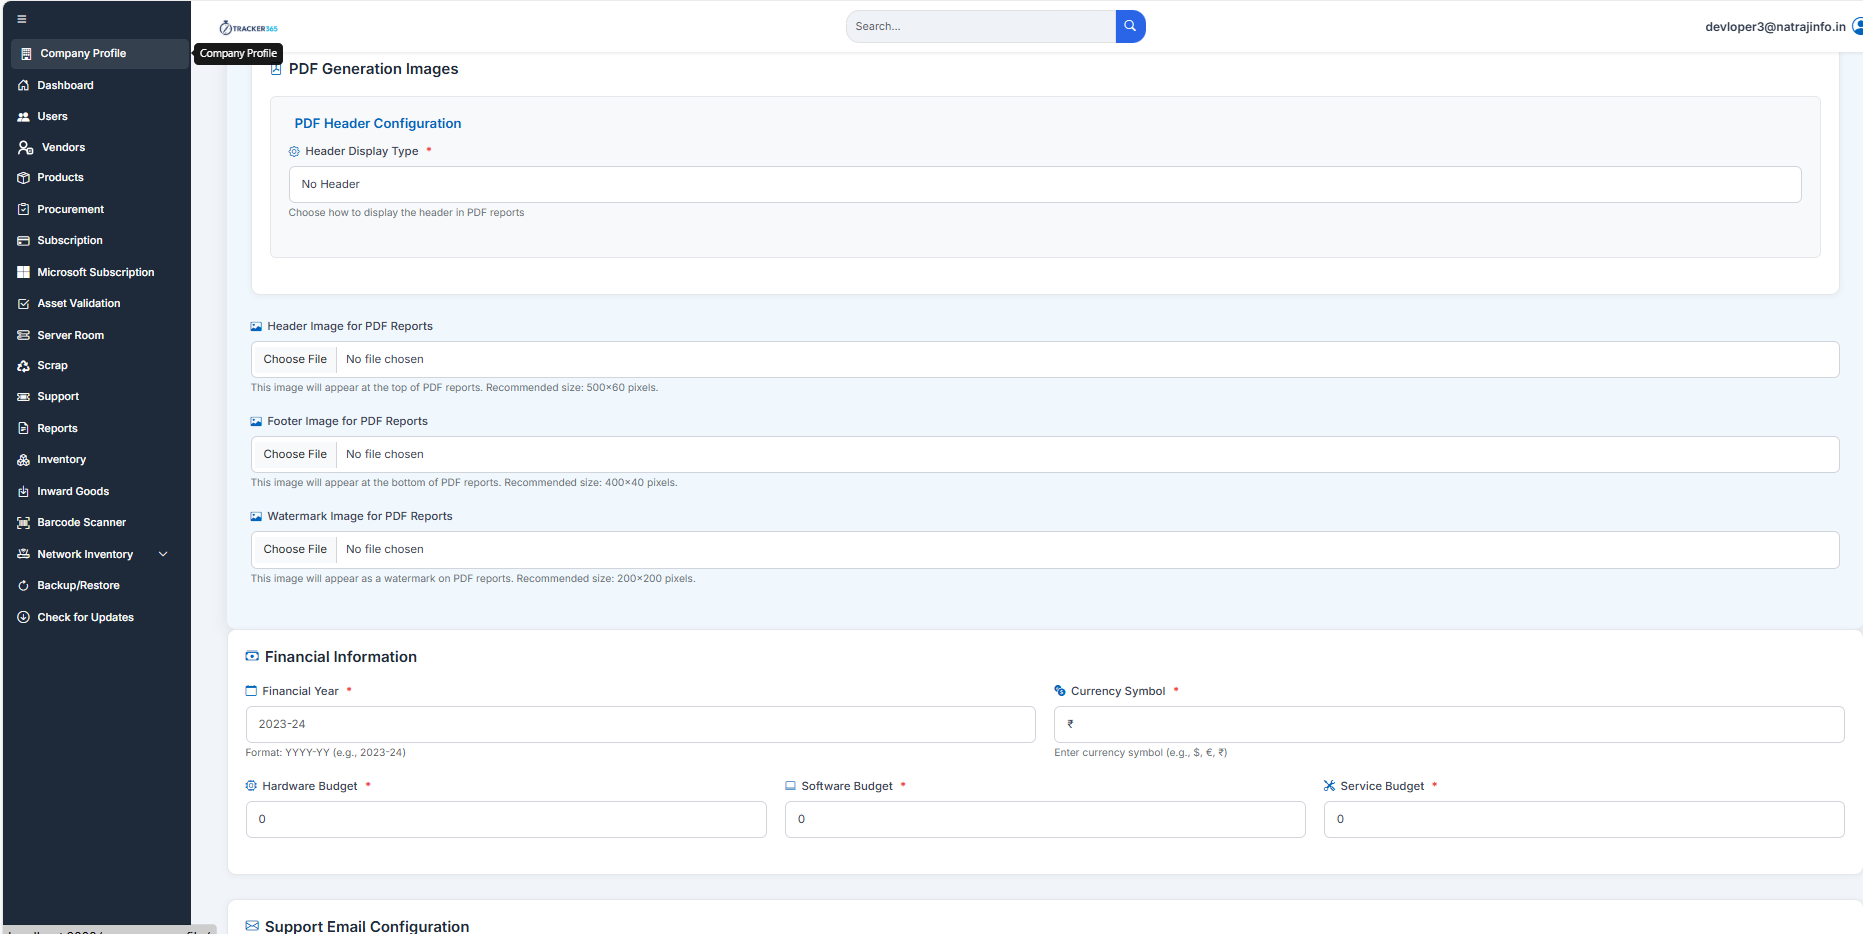The height and width of the screenshot is (934, 1863).
Task: Open Server Room in sidebar
Action: [x=70, y=335]
